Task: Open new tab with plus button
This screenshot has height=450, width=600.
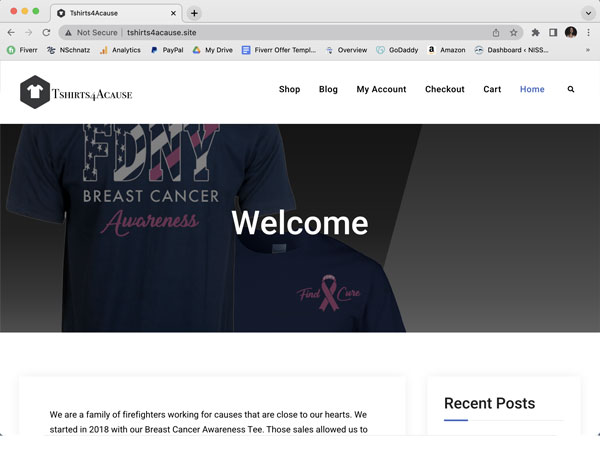Action: 194,13
